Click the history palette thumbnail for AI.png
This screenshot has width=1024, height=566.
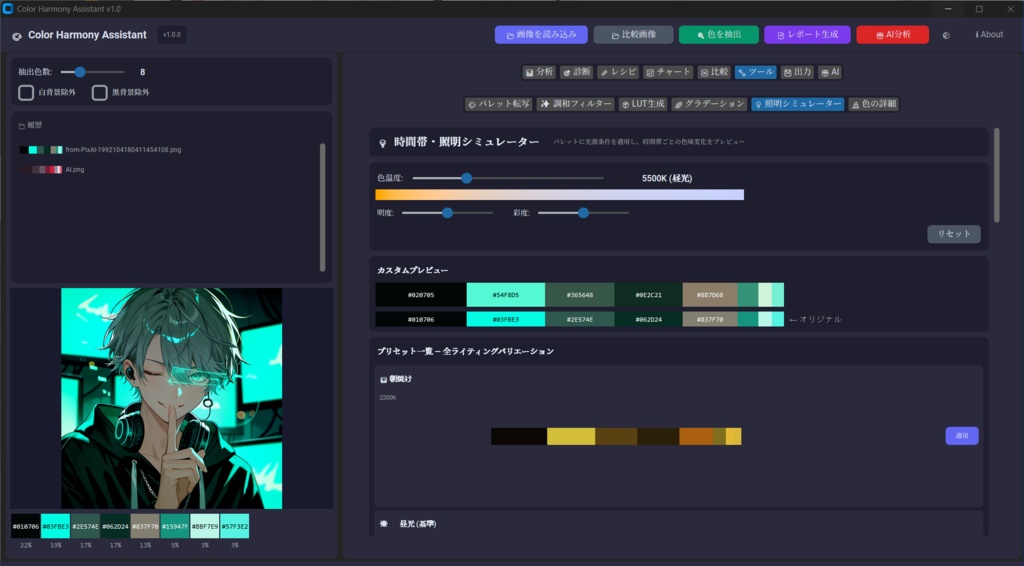pos(40,169)
